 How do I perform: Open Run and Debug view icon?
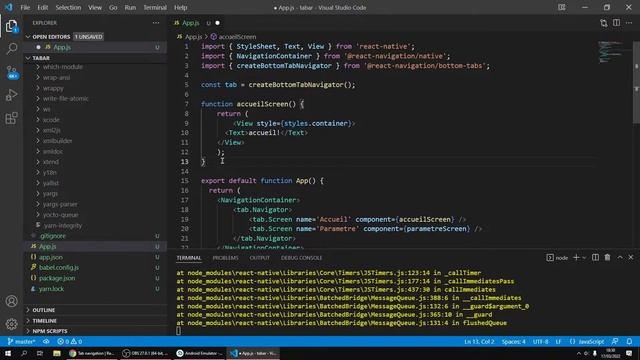(11, 95)
